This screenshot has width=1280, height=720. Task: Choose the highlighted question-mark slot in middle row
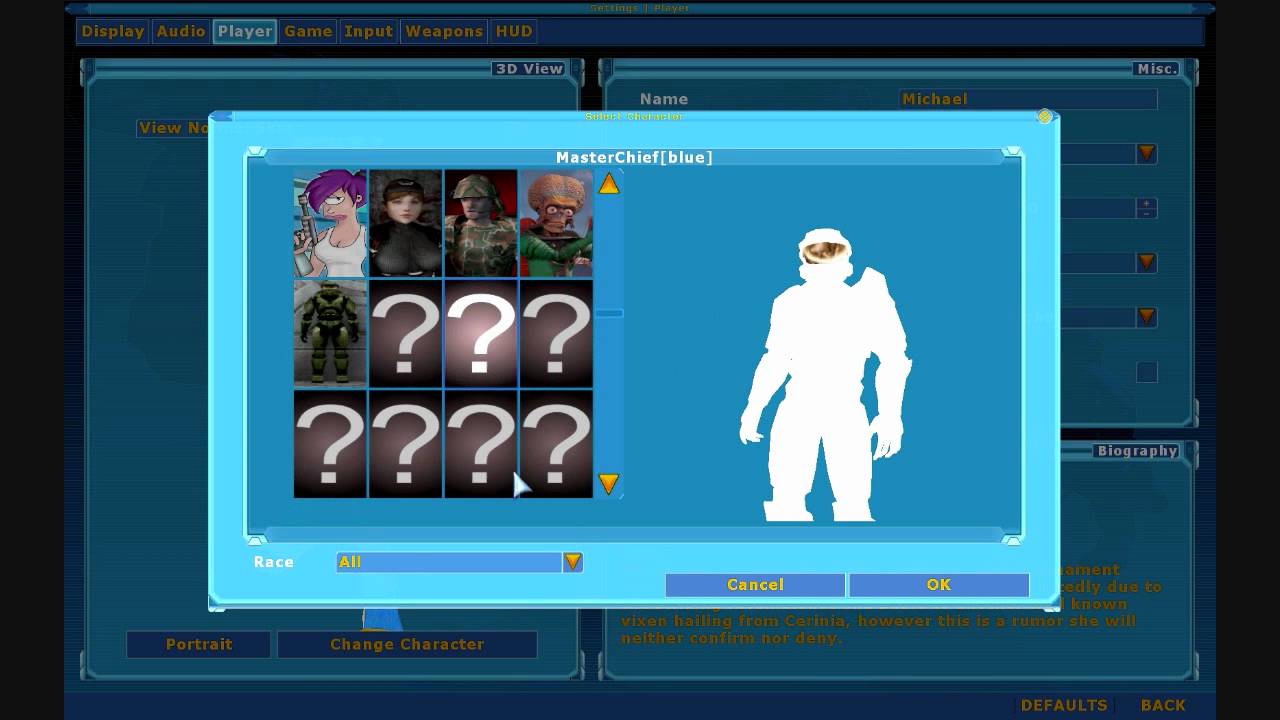pyautogui.click(x=481, y=333)
